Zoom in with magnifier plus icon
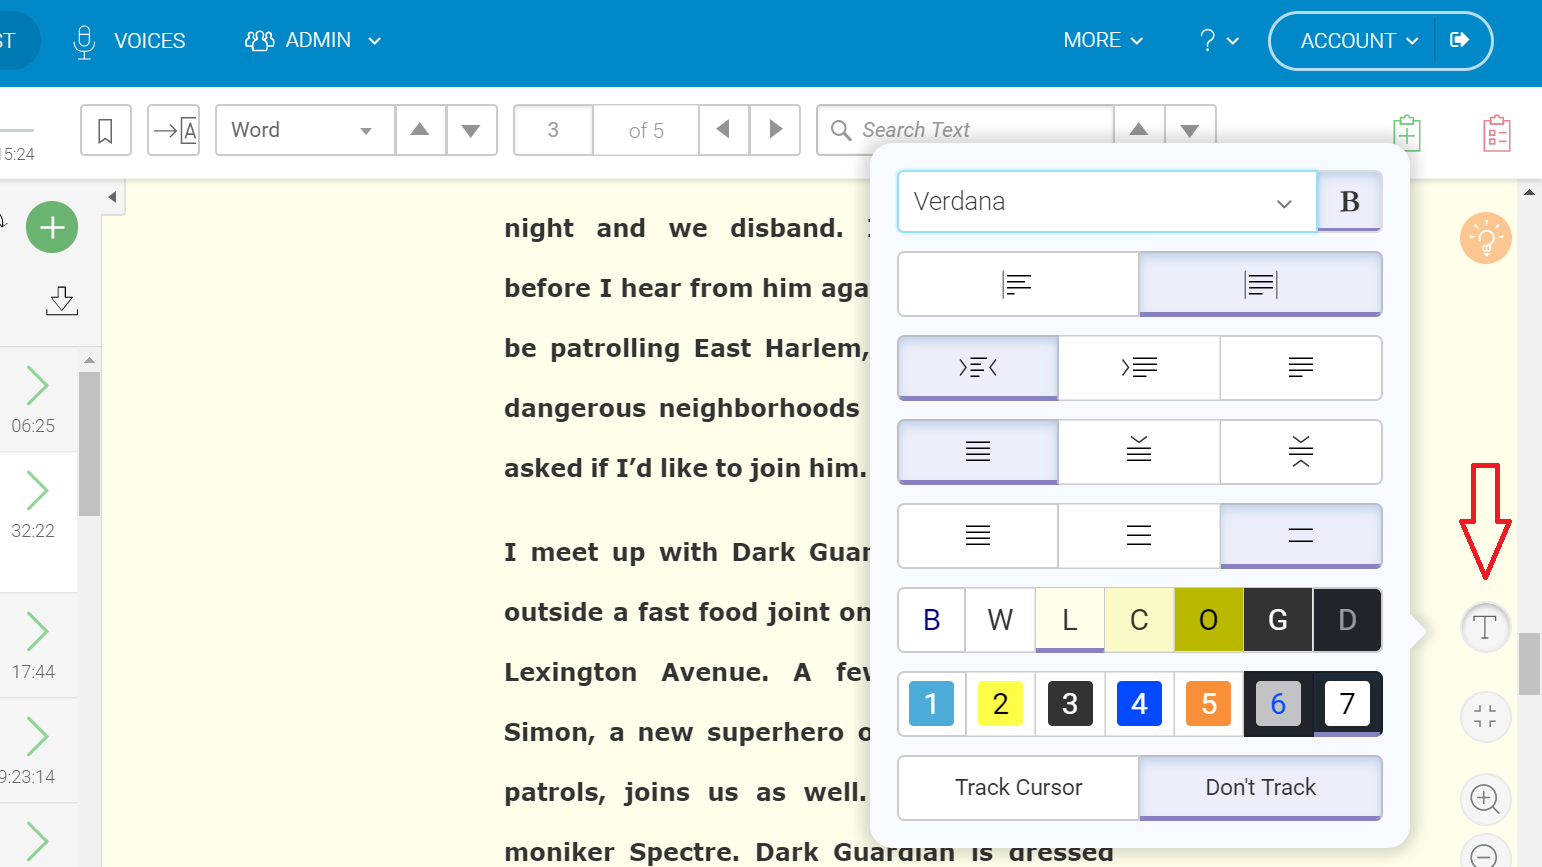This screenshot has height=867, width=1542. click(1485, 799)
